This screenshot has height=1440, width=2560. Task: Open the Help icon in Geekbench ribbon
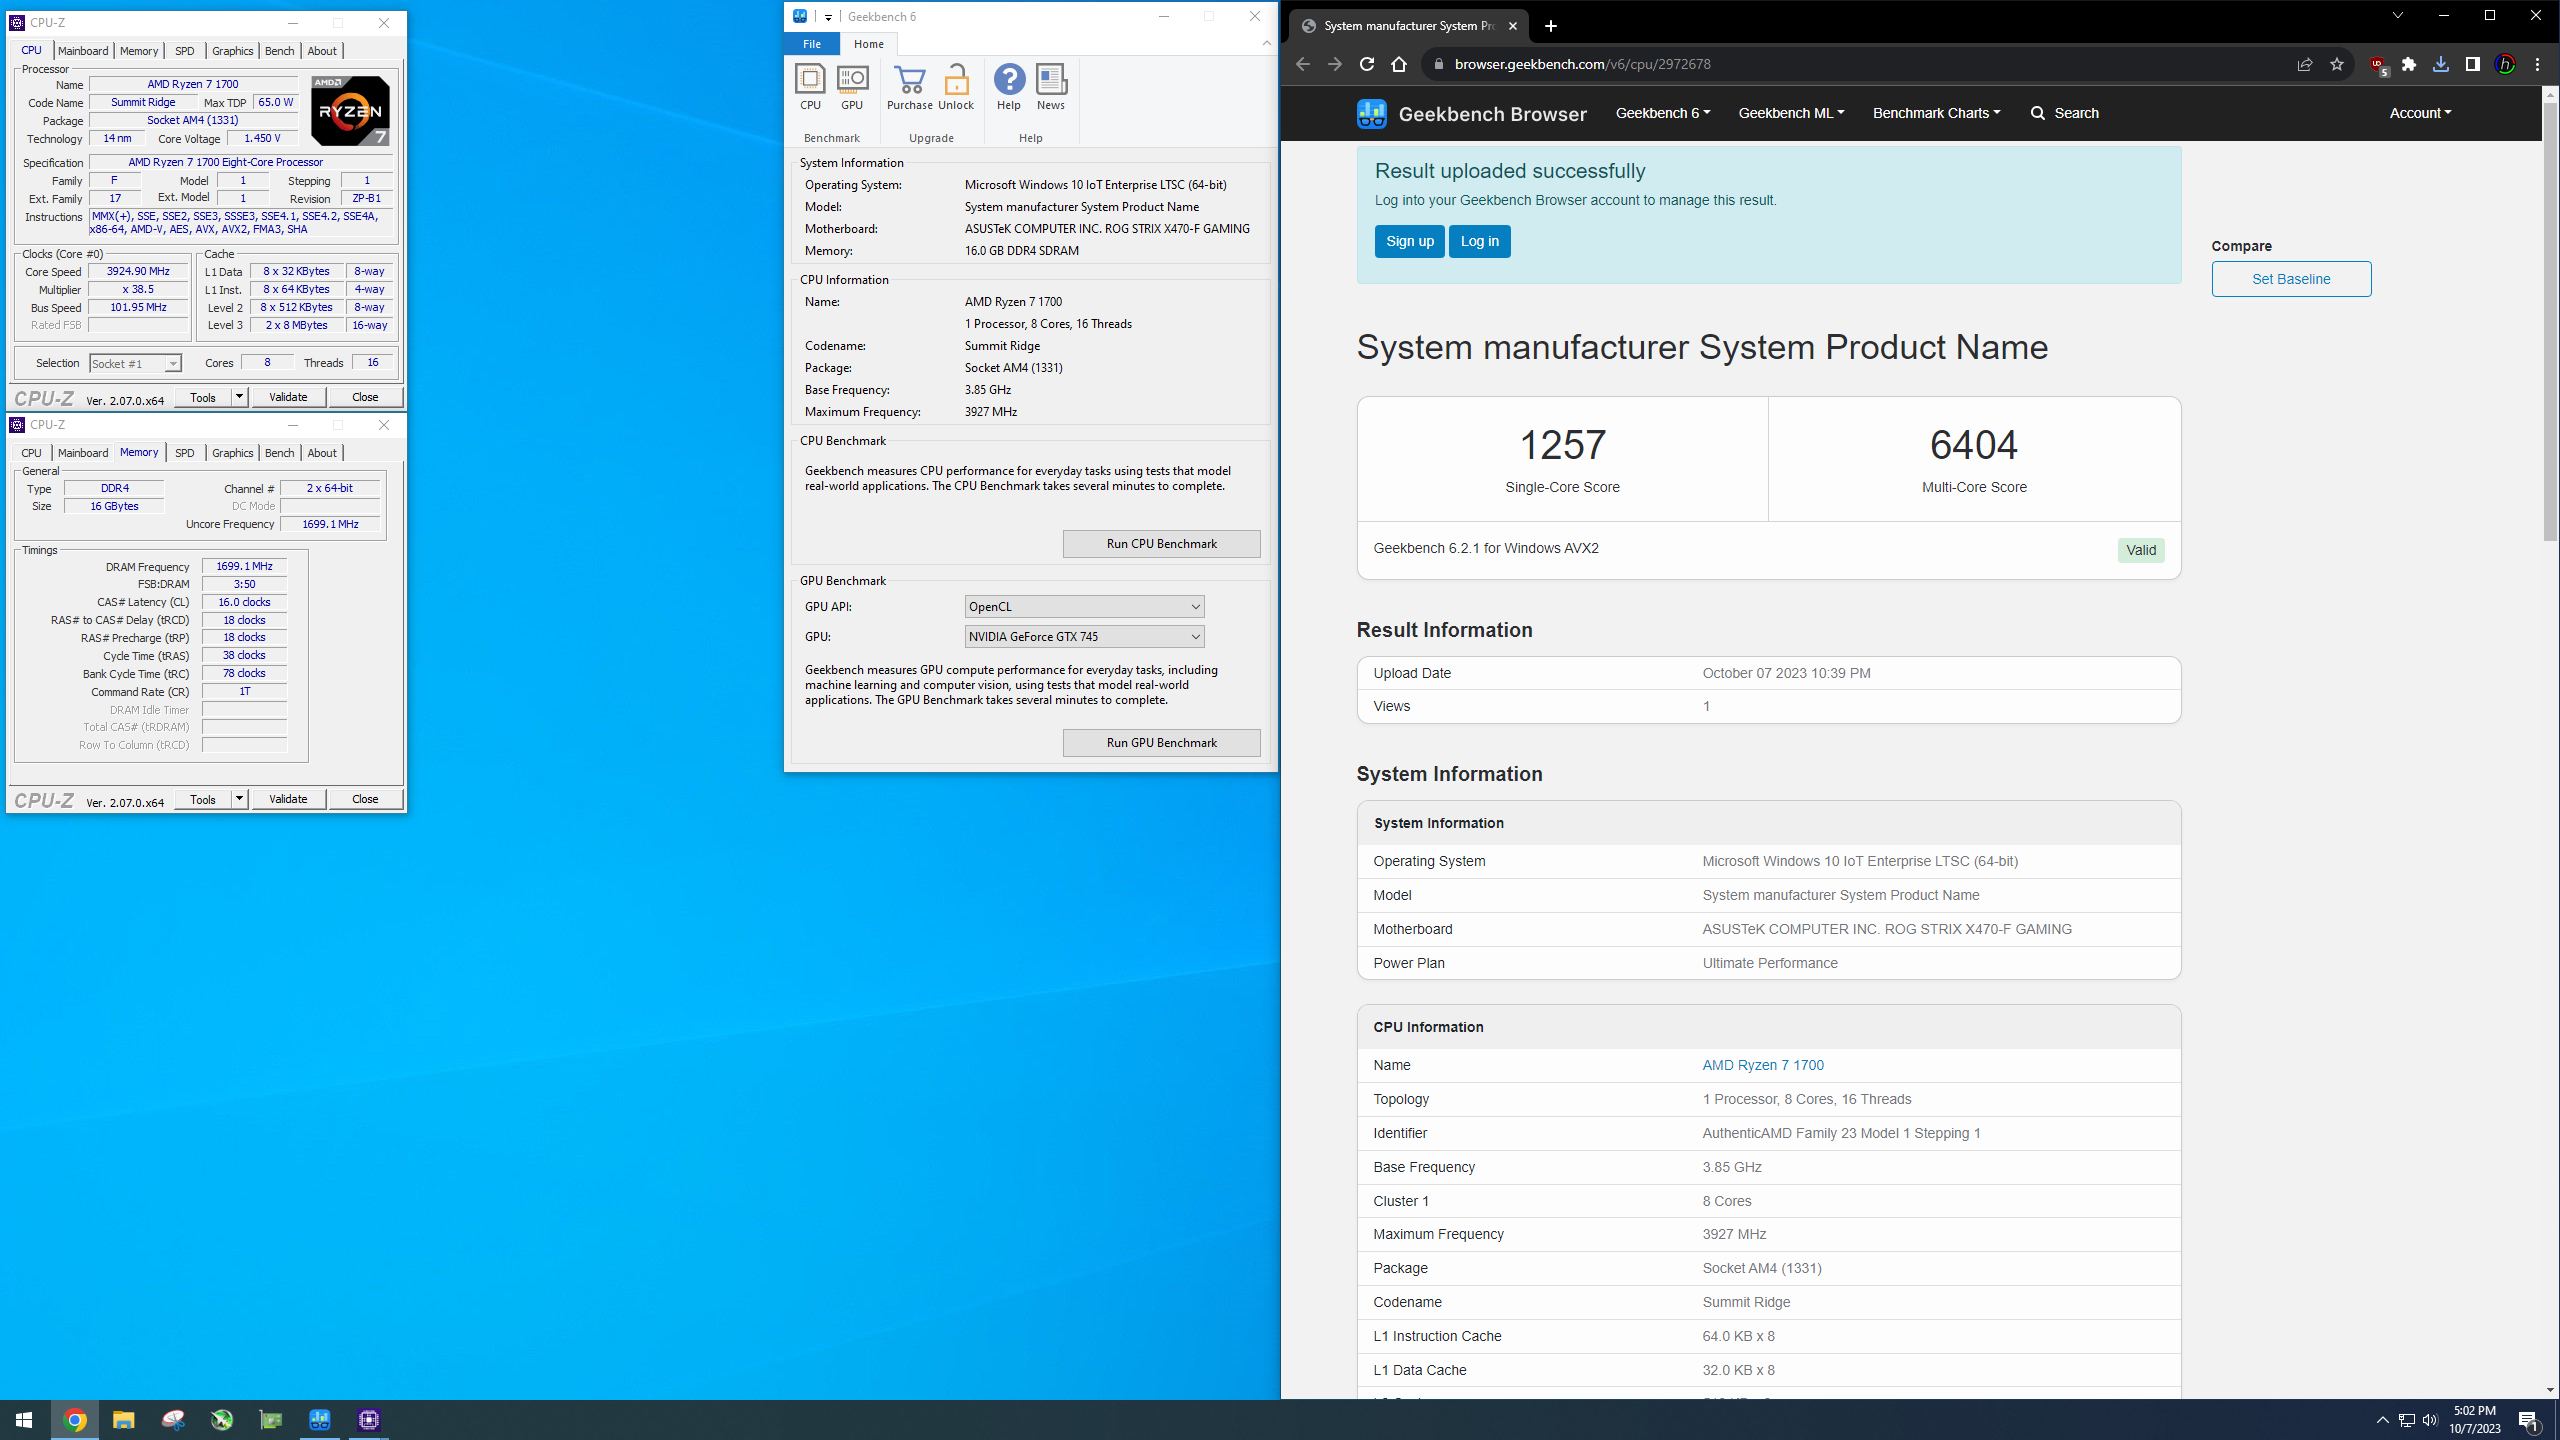coord(1009,87)
